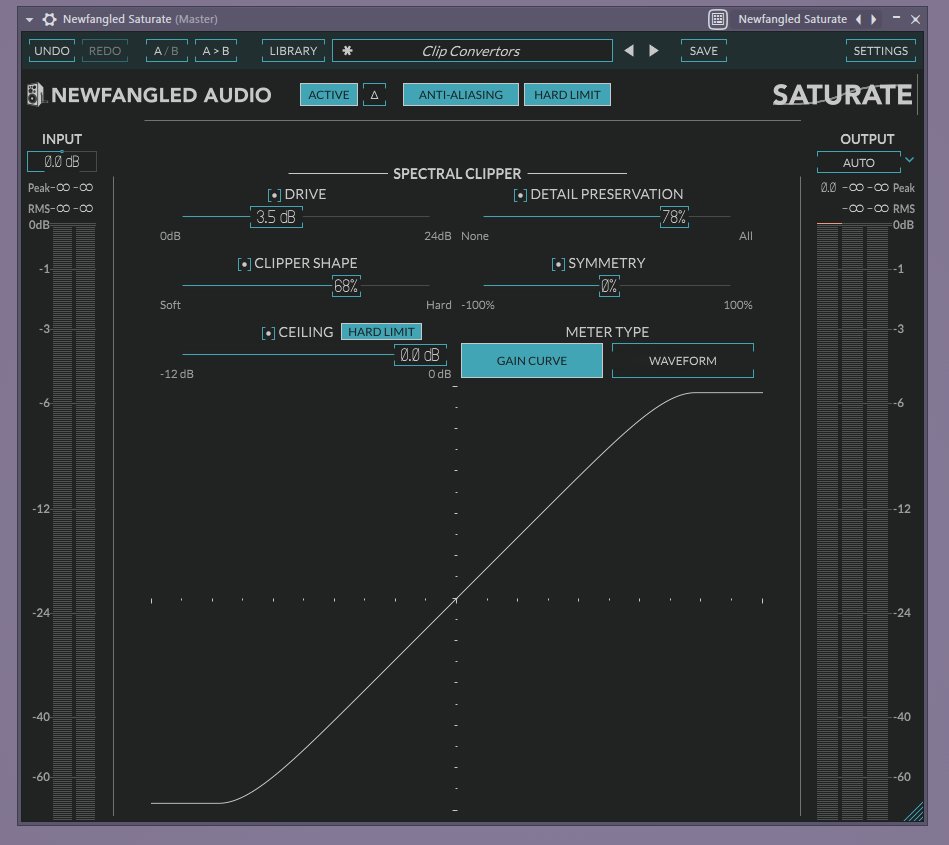Image resolution: width=949 pixels, height=845 pixels.
Task: Open the plugin window dropdown arrow menu
Action: [29, 19]
